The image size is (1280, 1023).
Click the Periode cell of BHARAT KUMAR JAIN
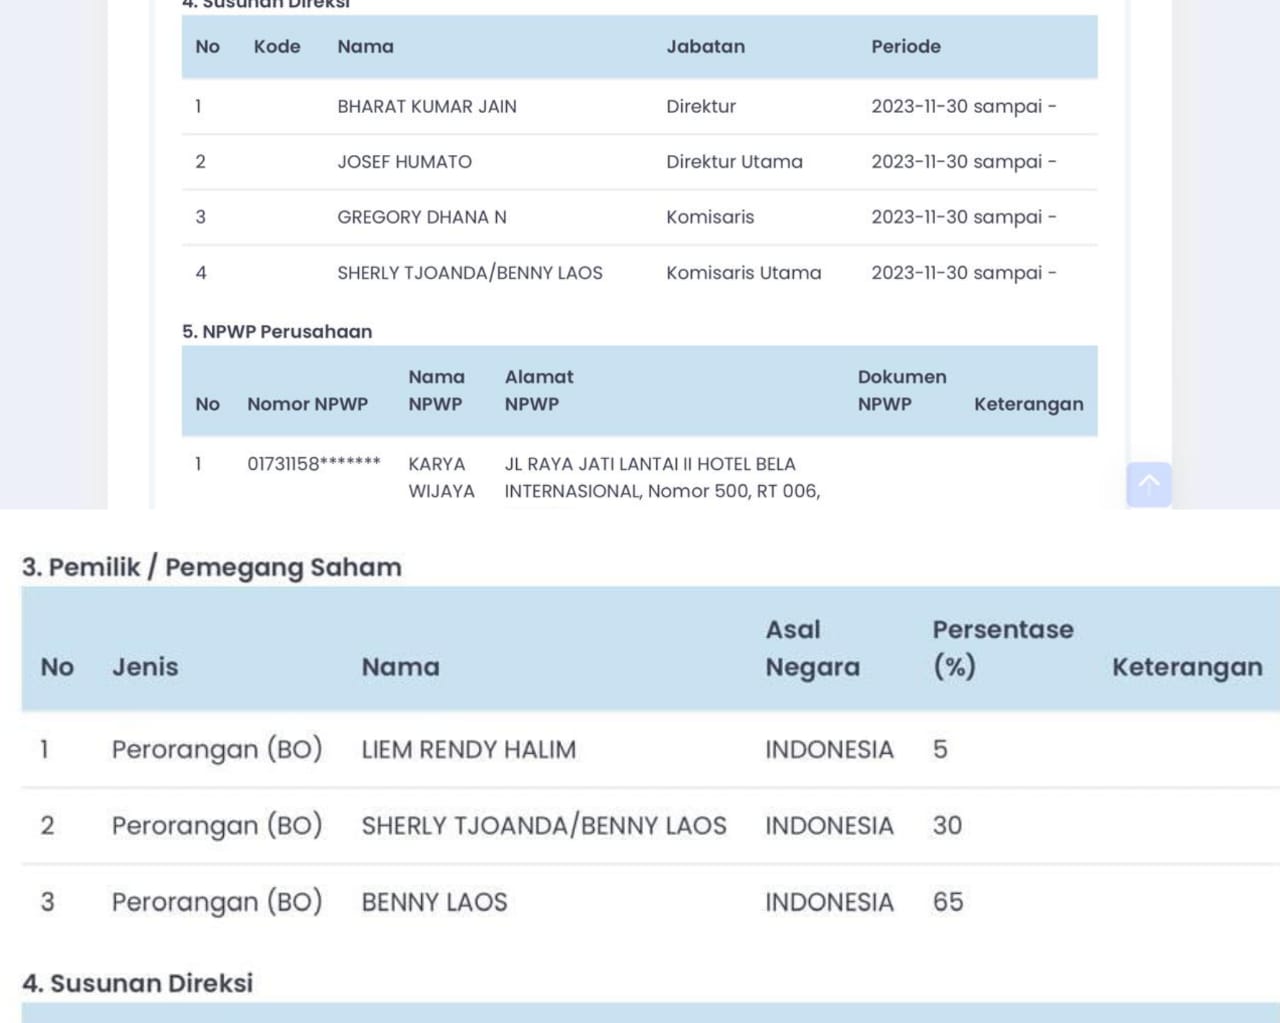click(963, 106)
